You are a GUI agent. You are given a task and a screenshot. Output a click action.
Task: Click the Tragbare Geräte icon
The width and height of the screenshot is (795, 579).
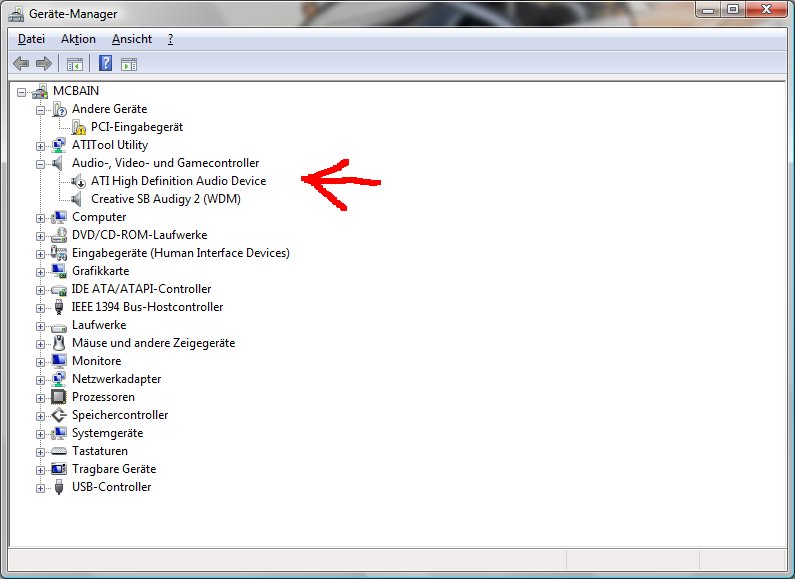point(59,469)
